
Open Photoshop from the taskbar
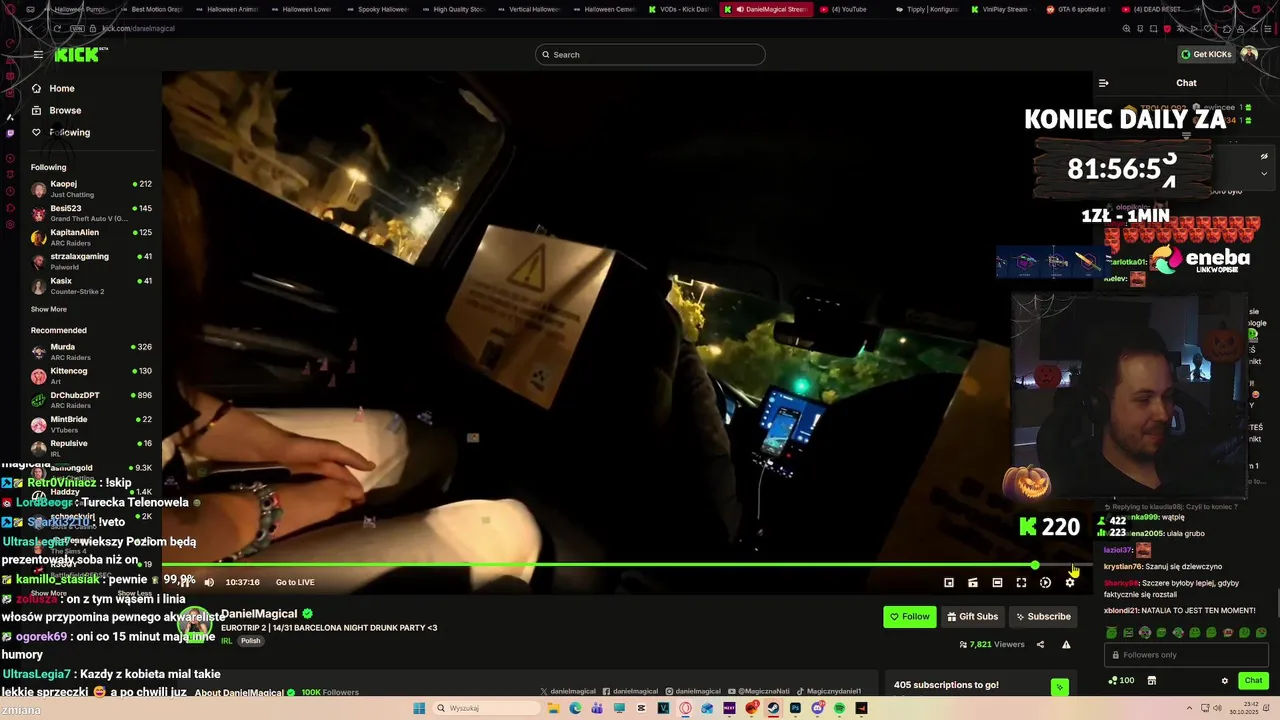click(x=795, y=708)
